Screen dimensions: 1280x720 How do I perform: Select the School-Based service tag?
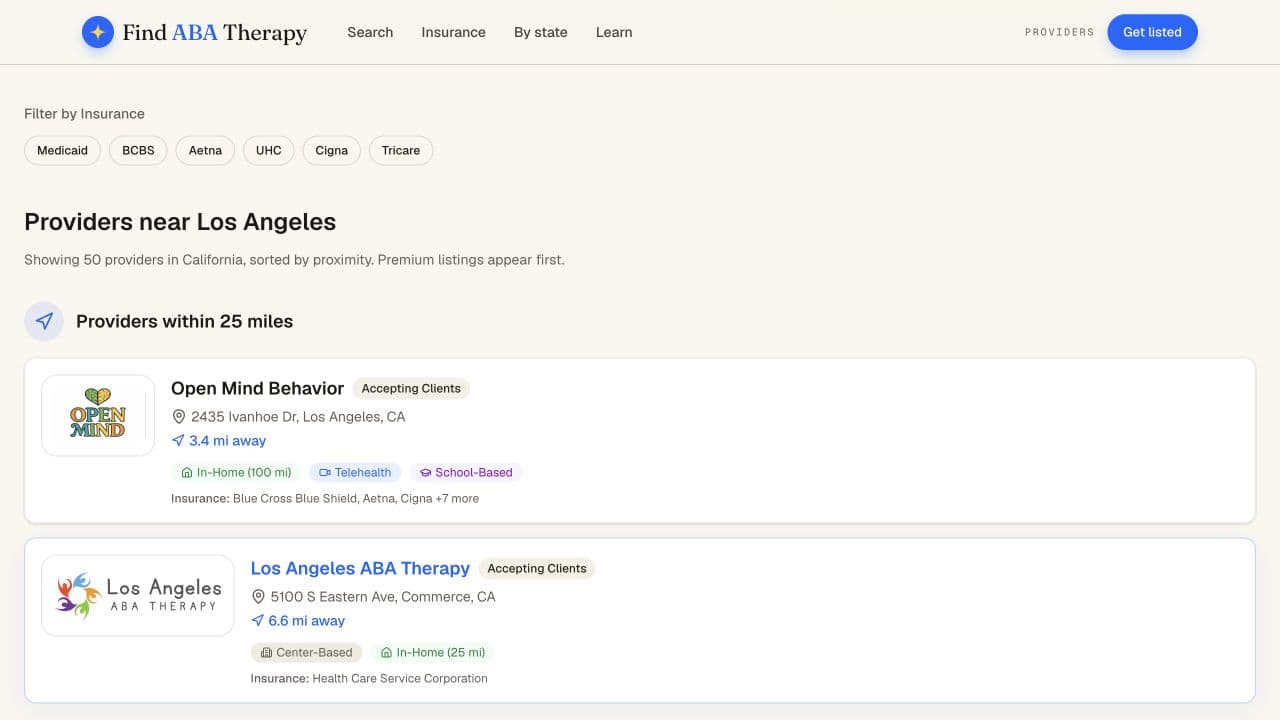pyautogui.click(x=466, y=472)
